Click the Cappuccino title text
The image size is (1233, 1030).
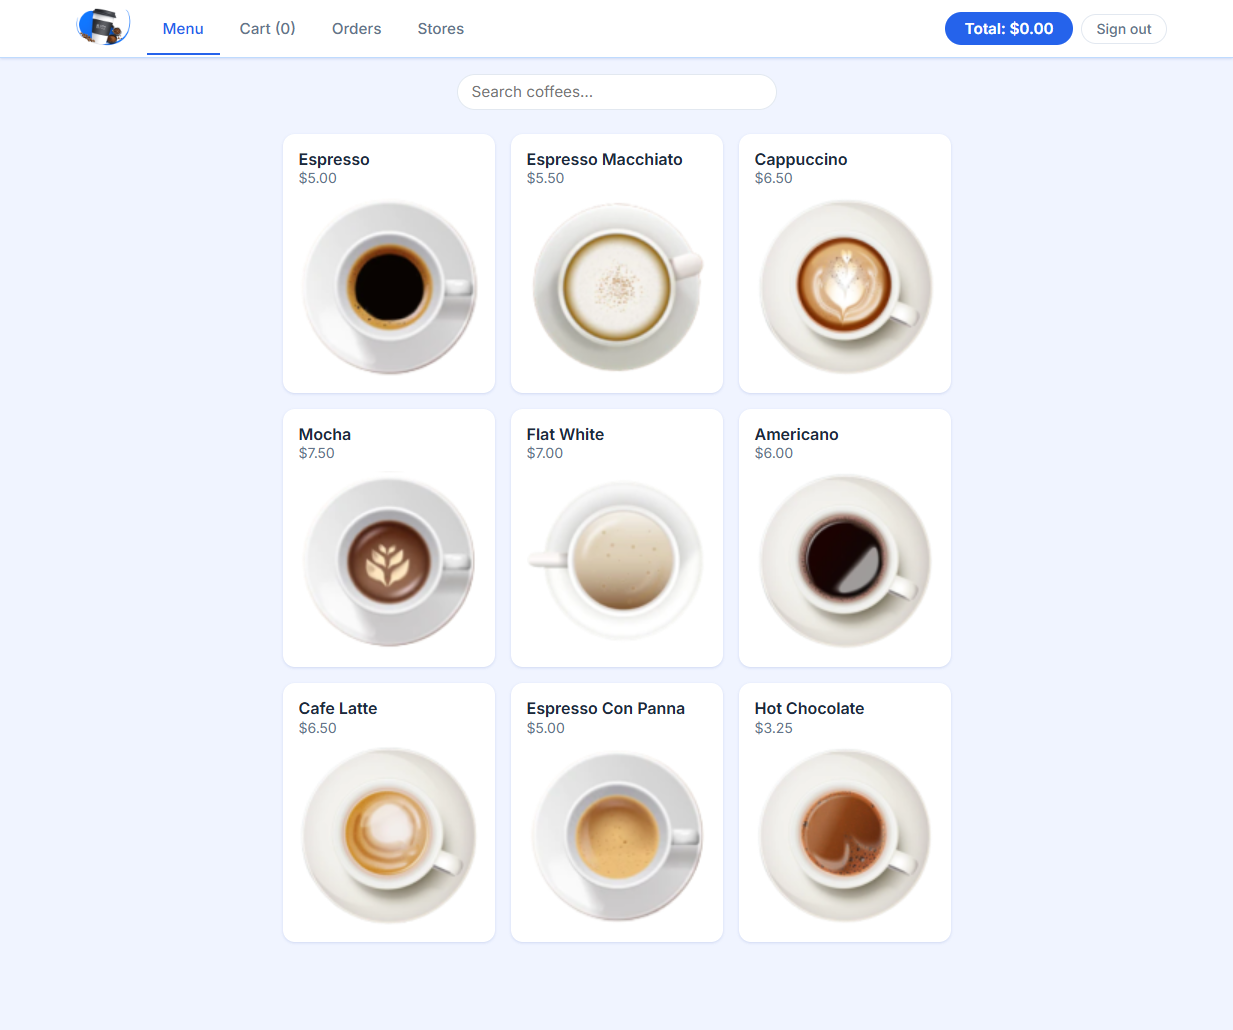[800, 159]
